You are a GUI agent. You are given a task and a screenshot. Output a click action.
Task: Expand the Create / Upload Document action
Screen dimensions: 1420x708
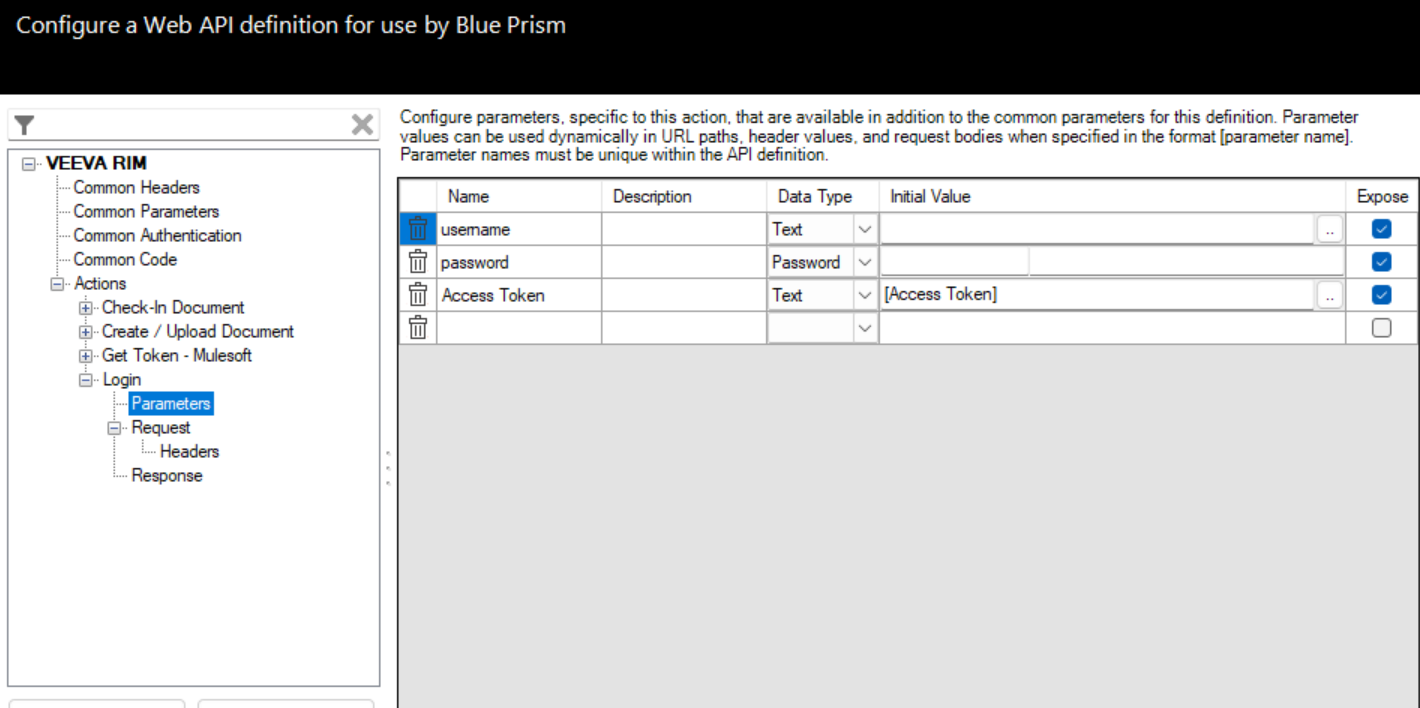coord(85,332)
